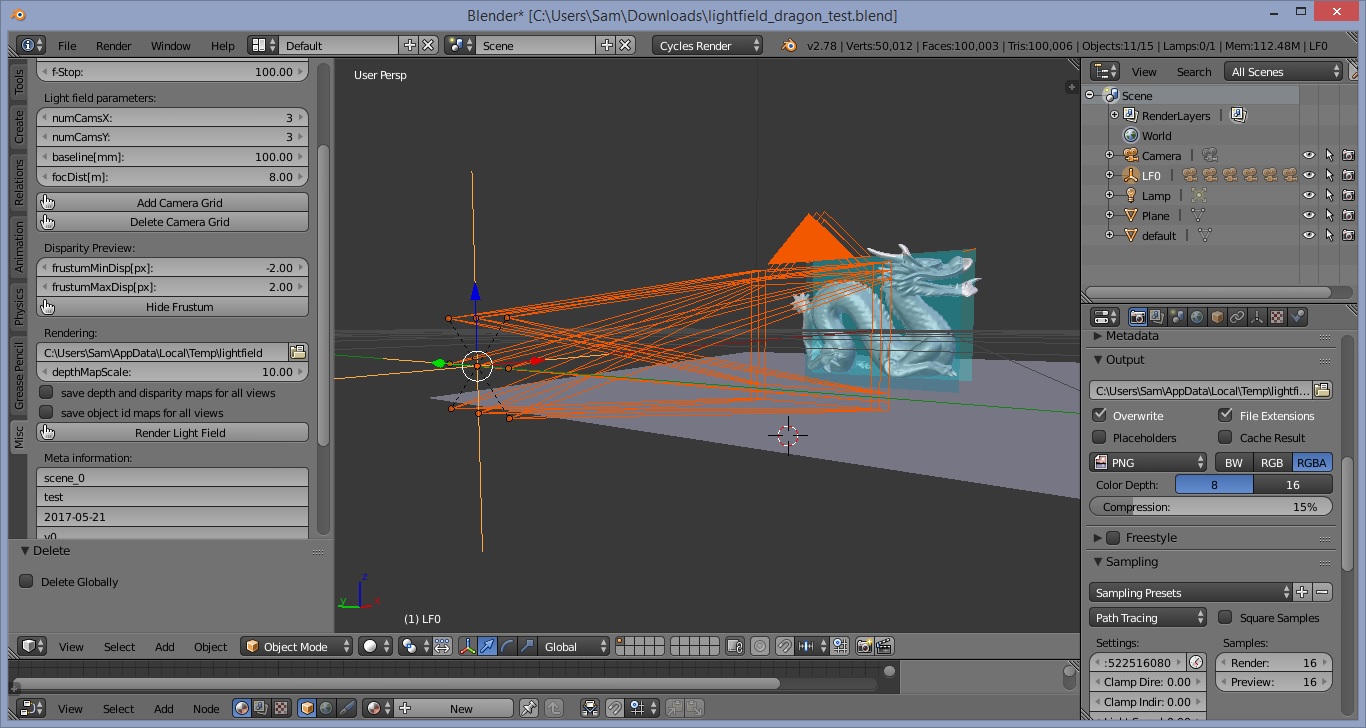Click the Render Light Field button
The height and width of the screenshot is (728, 1366).
pyautogui.click(x=172, y=432)
